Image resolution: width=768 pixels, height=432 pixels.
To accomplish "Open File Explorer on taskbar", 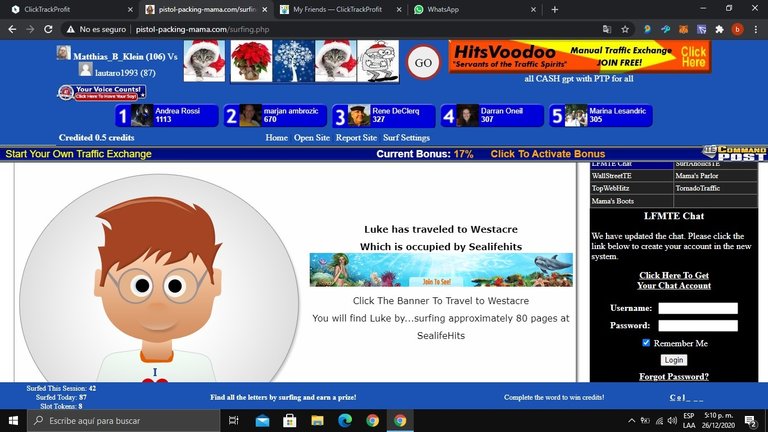I will [317, 421].
